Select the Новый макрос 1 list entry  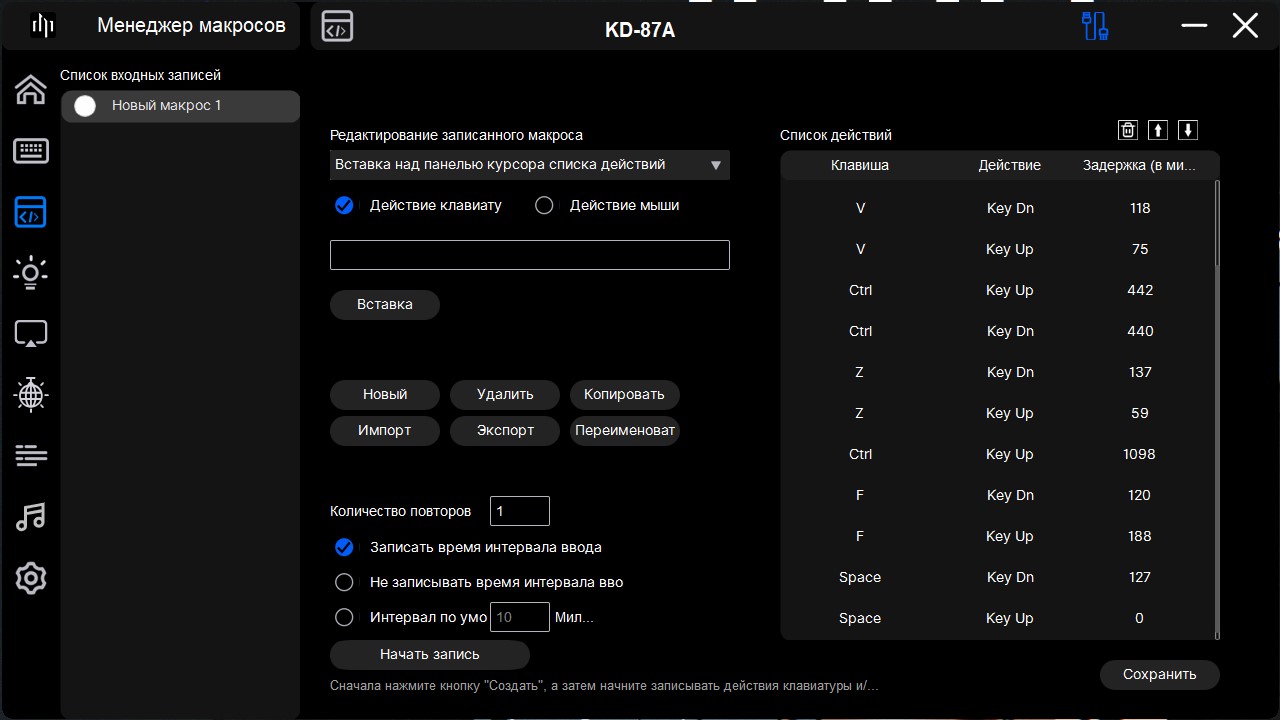point(181,106)
